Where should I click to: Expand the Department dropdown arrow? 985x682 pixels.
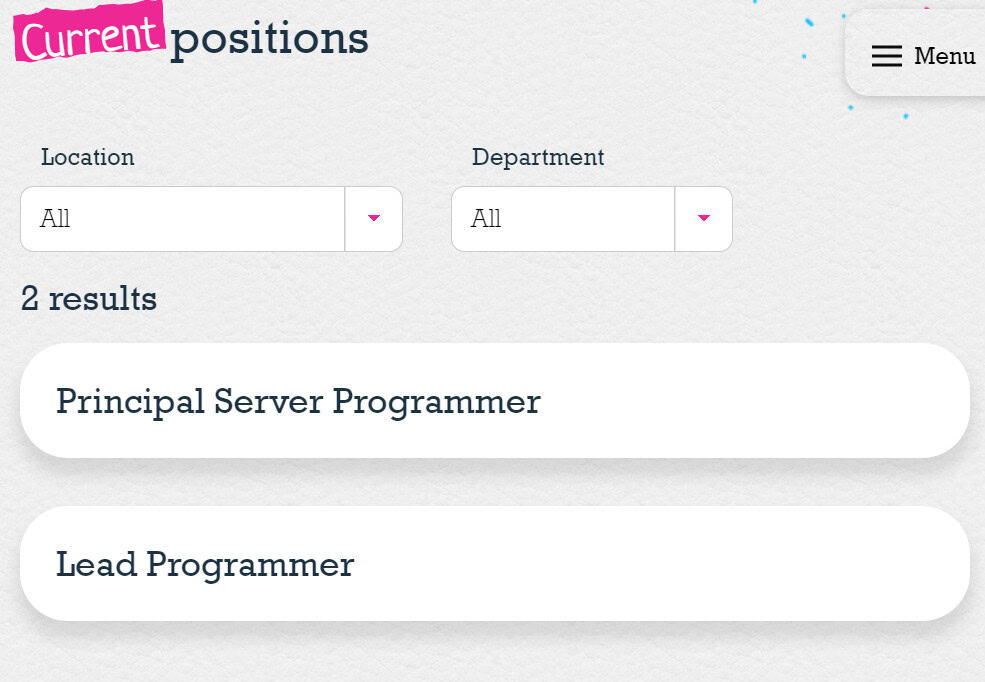(704, 219)
